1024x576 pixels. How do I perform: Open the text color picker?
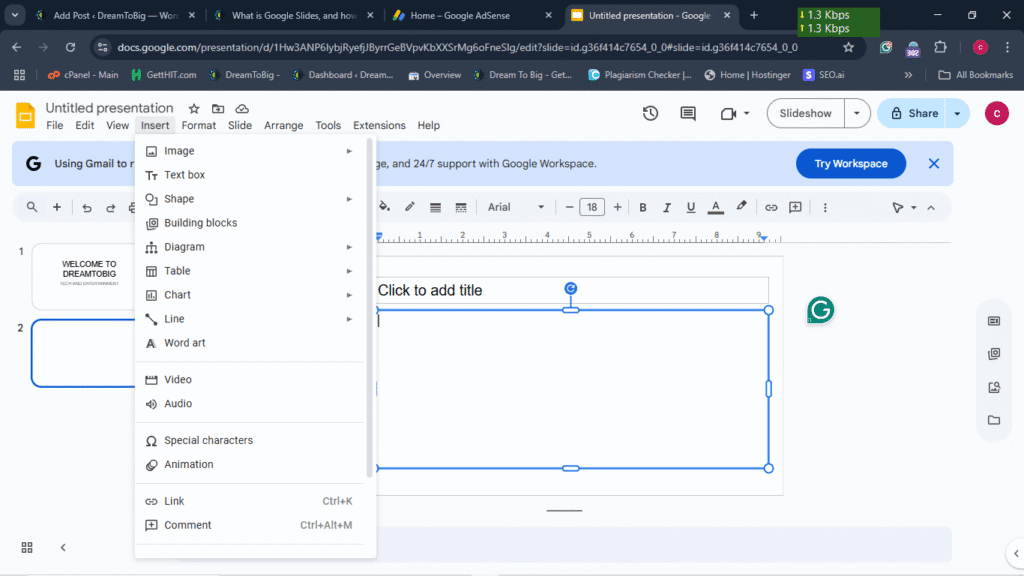pos(716,207)
